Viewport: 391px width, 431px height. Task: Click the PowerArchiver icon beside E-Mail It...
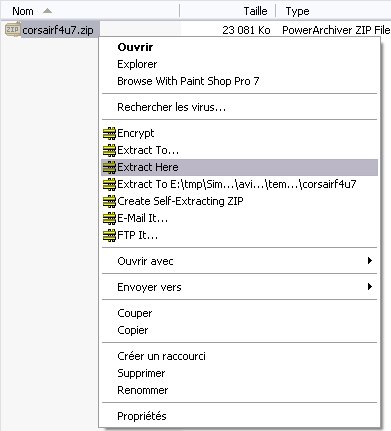tap(109, 218)
